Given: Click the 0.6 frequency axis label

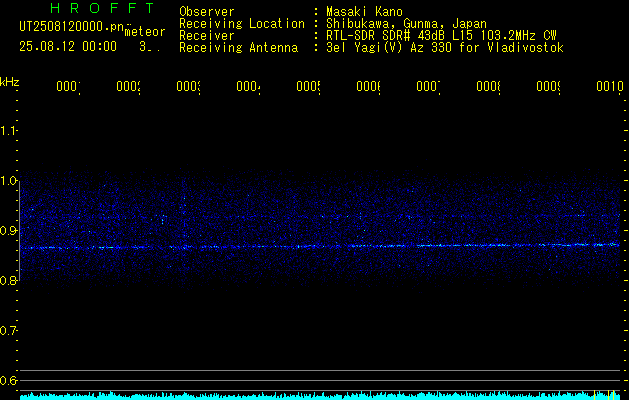Looking at the screenshot, I should [8, 380].
